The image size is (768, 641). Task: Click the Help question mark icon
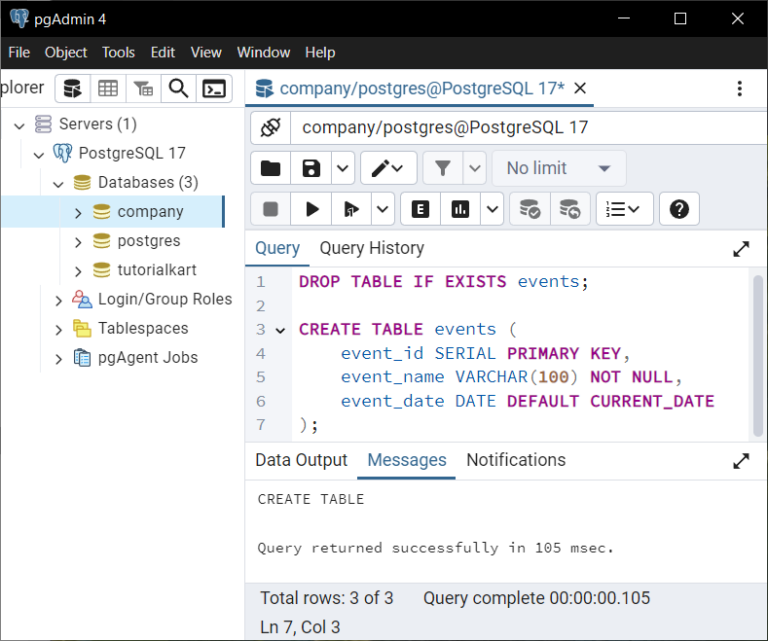pyautogui.click(x=679, y=209)
